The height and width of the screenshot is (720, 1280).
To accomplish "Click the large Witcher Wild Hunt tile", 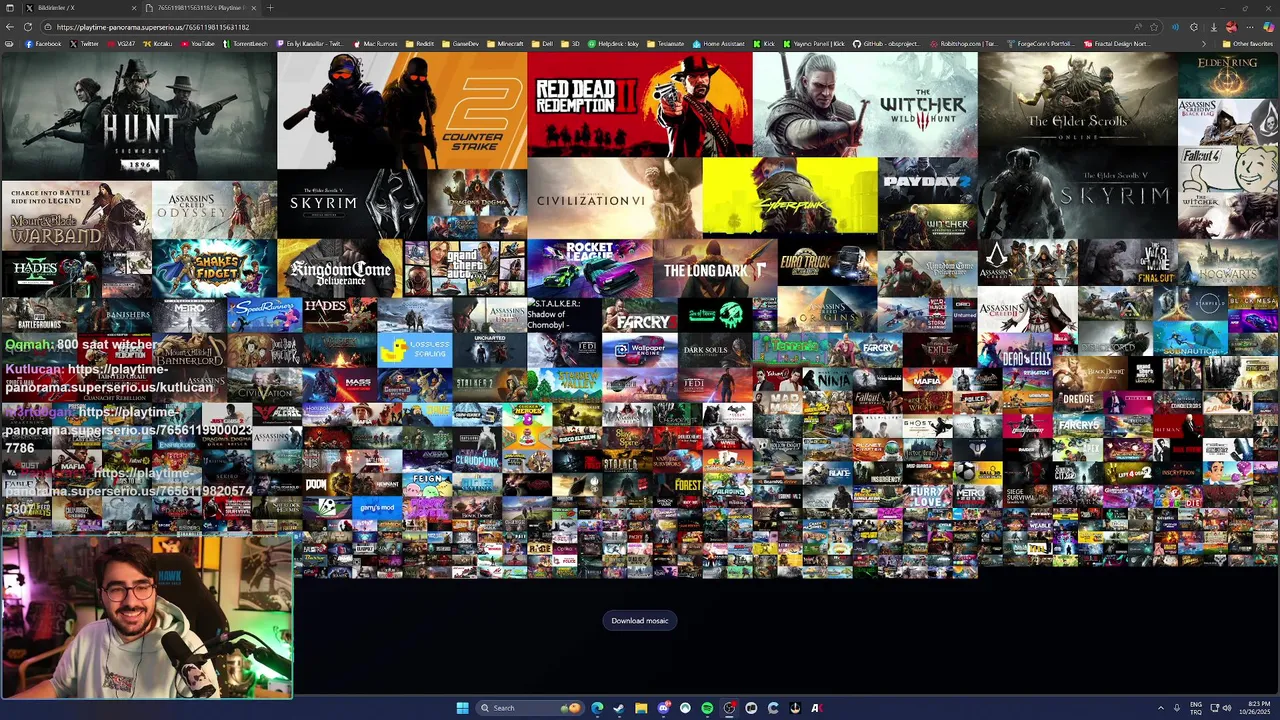I will coord(865,104).
